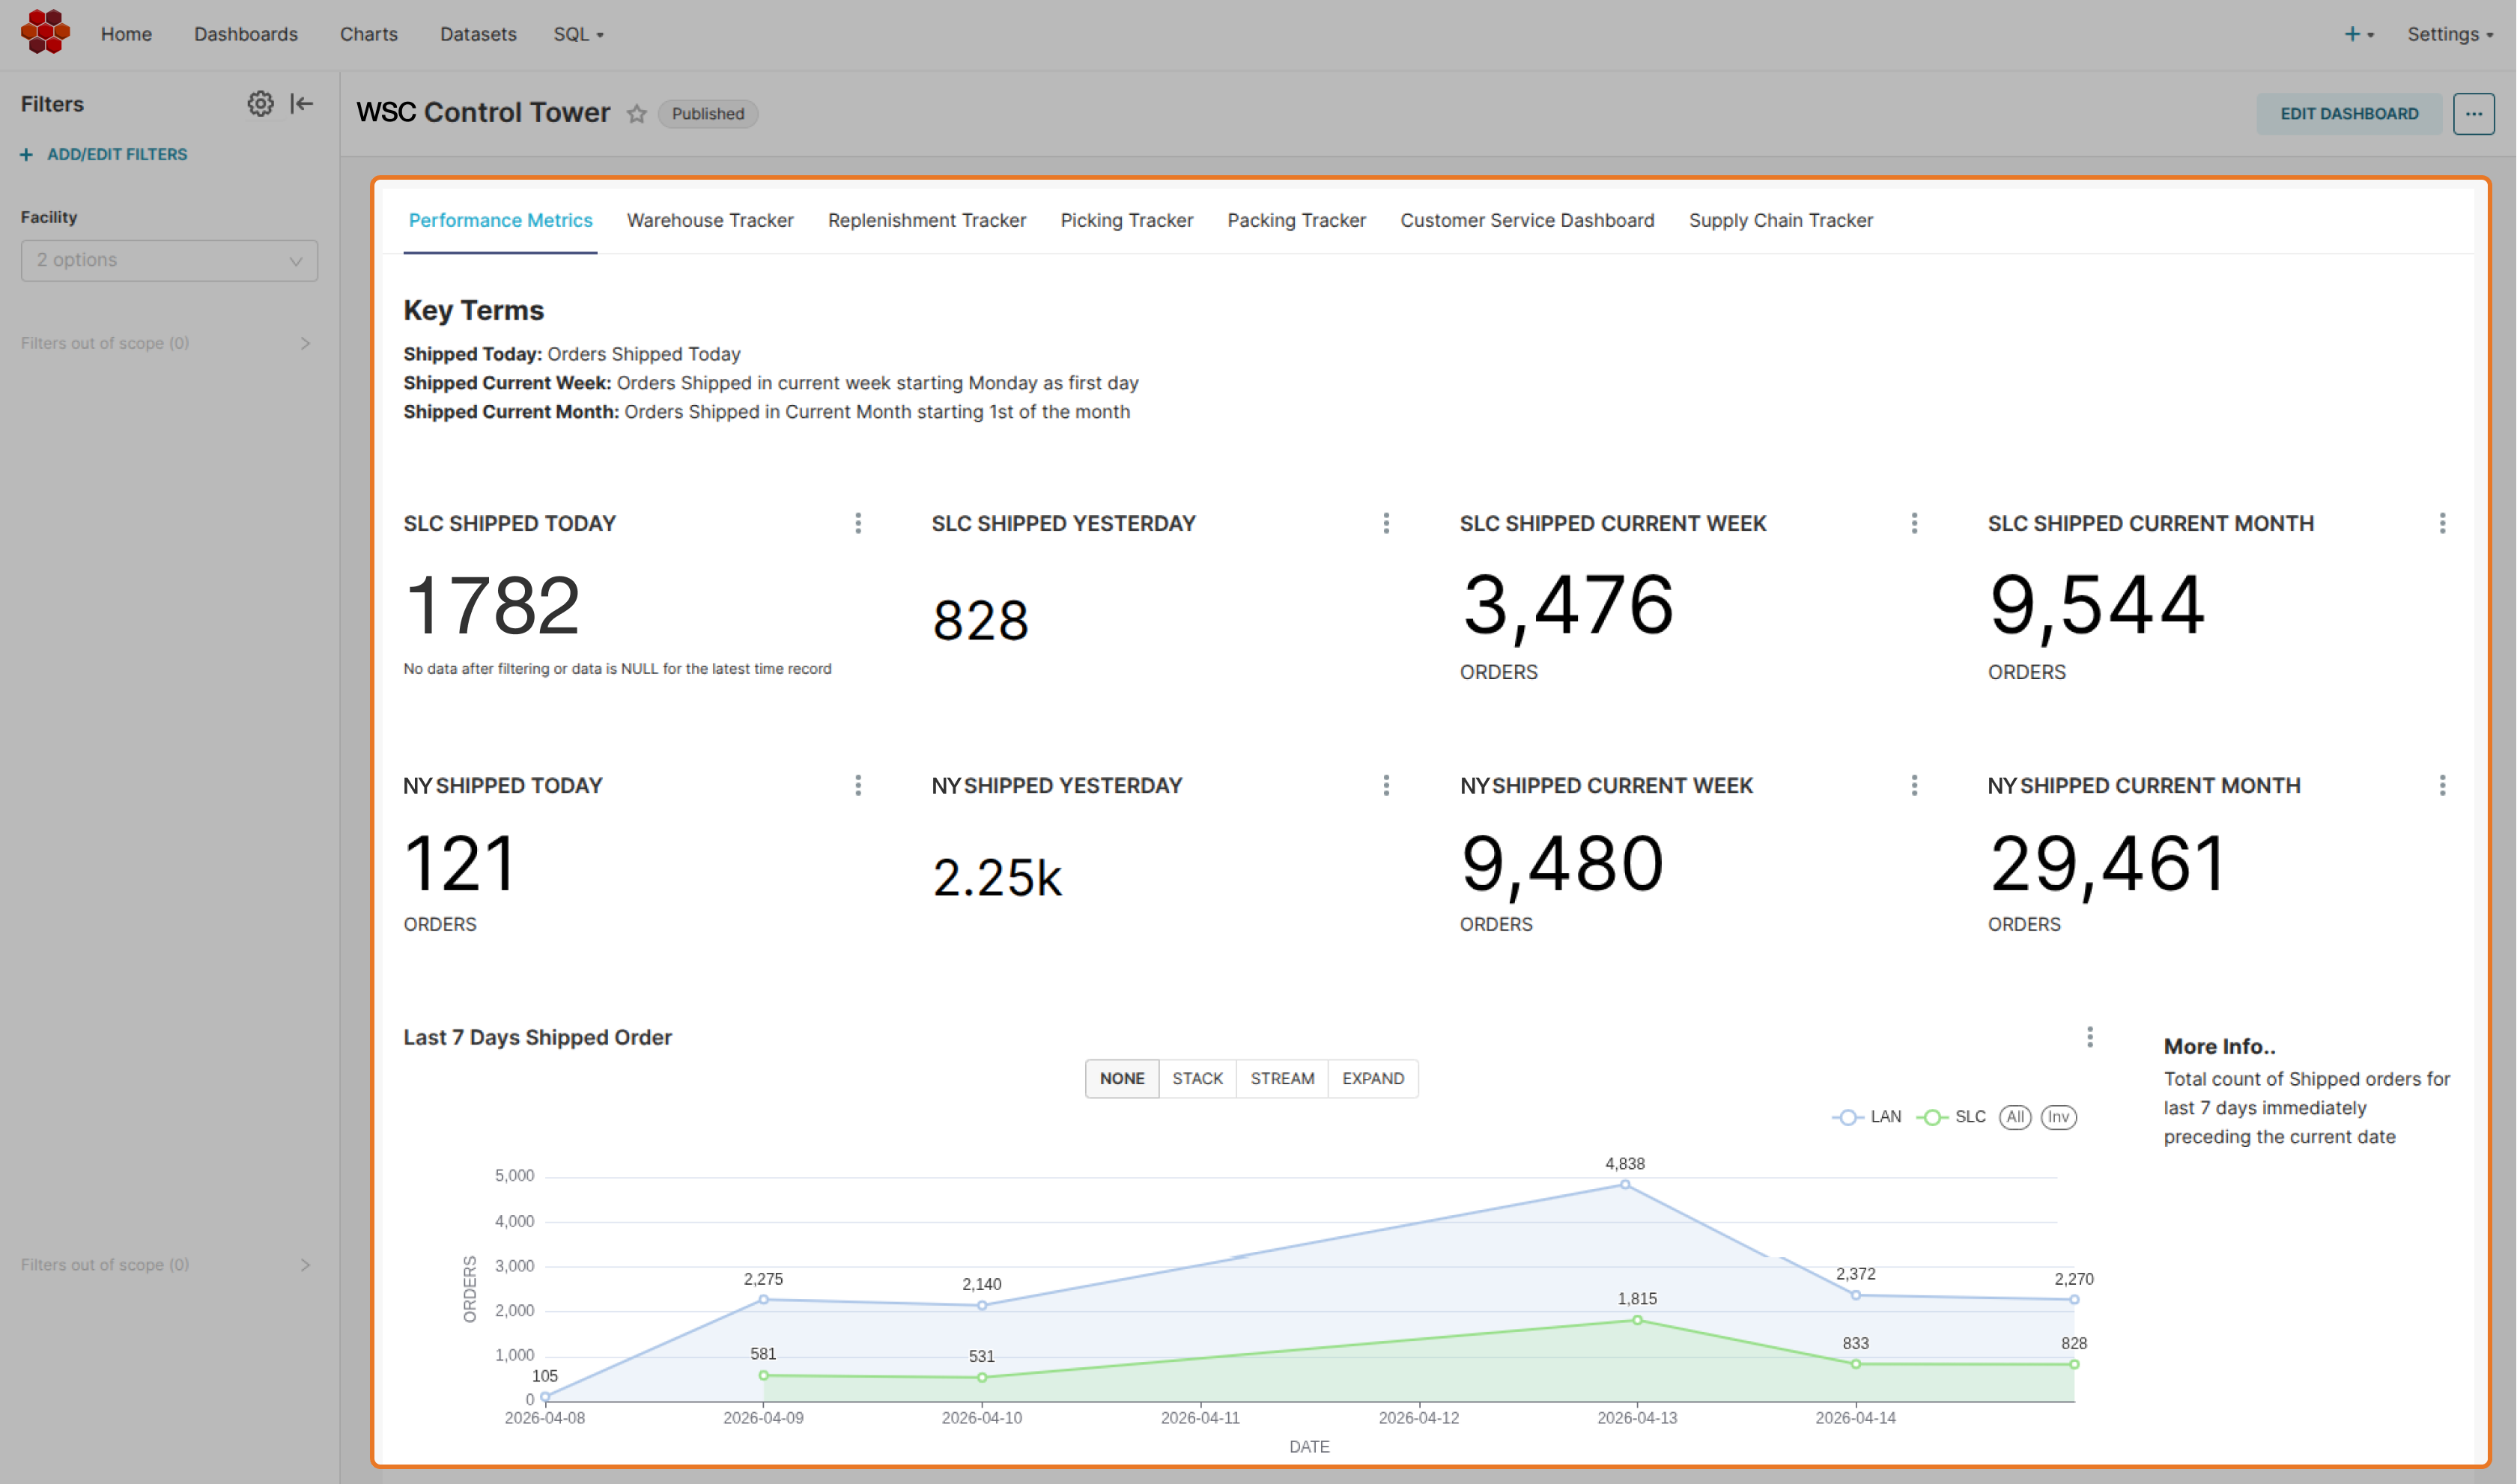Open Dashboards in navigation bar

pyautogui.click(x=246, y=34)
